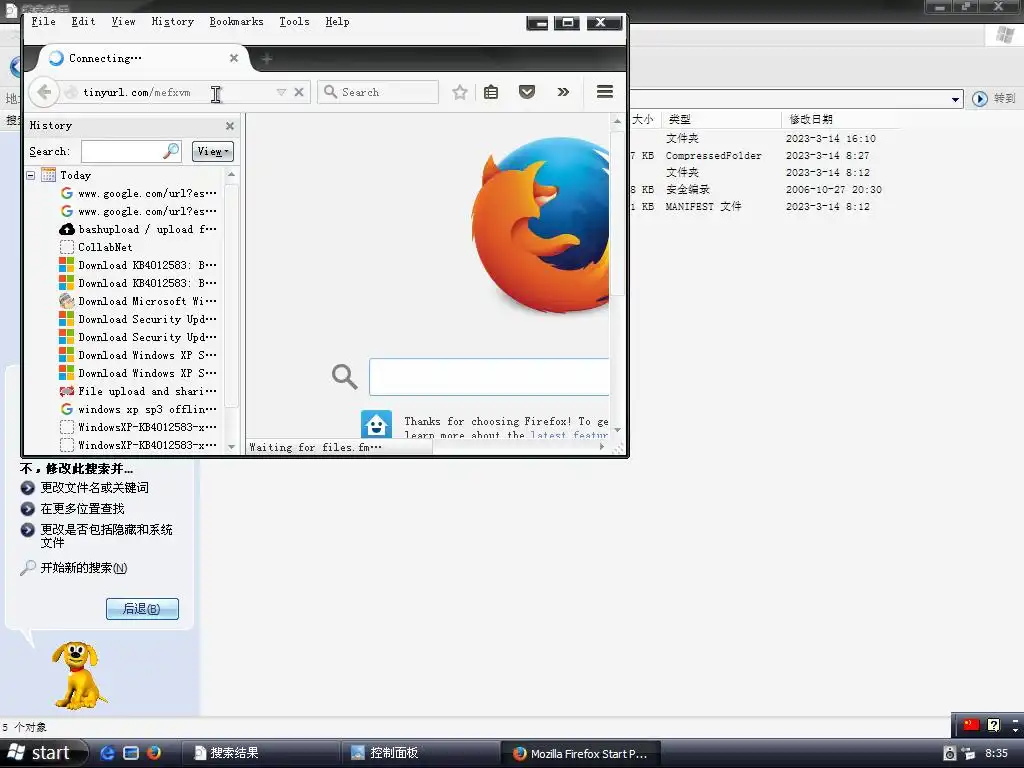Collapse the Today history group
1024x768 pixels.
(31, 175)
